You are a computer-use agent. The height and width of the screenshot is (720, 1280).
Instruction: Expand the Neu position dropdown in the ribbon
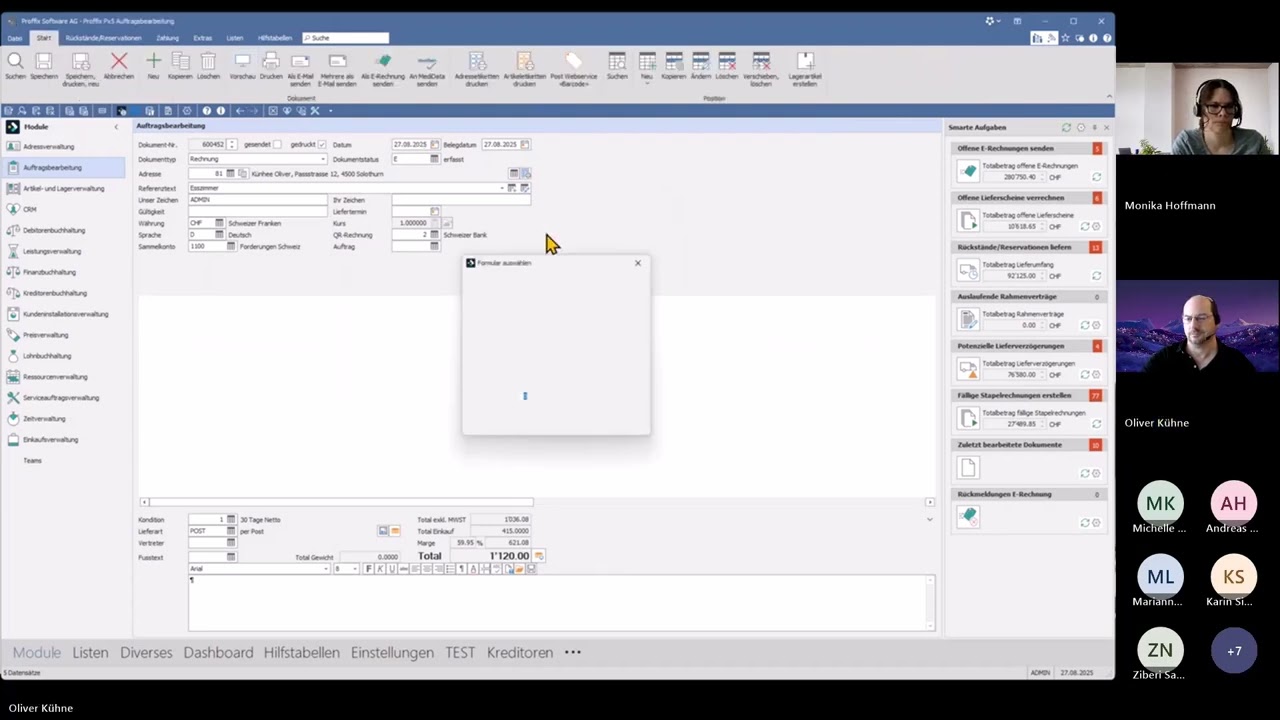pyautogui.click(x=647, y=83)
